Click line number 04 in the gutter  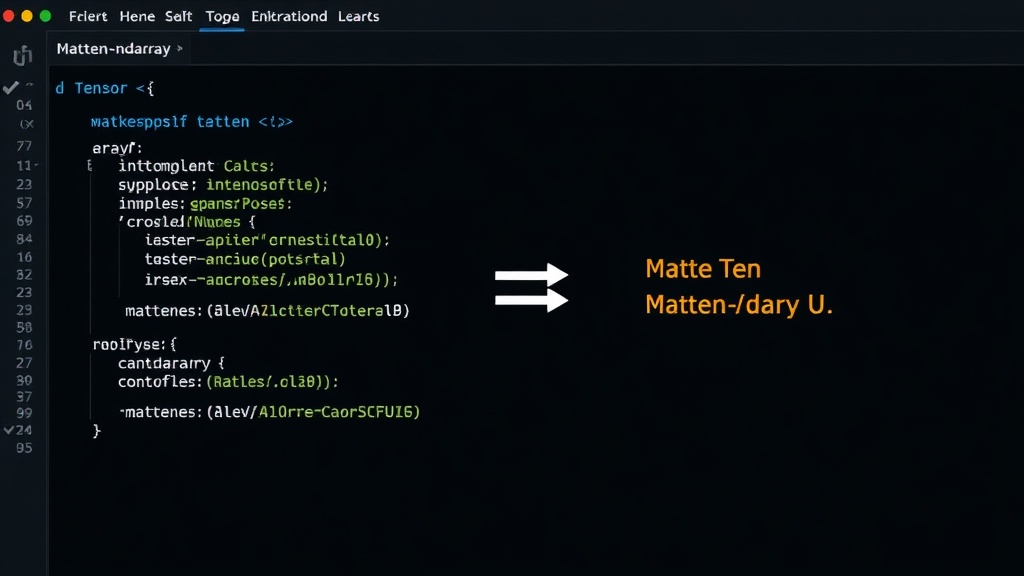point(24,105)
